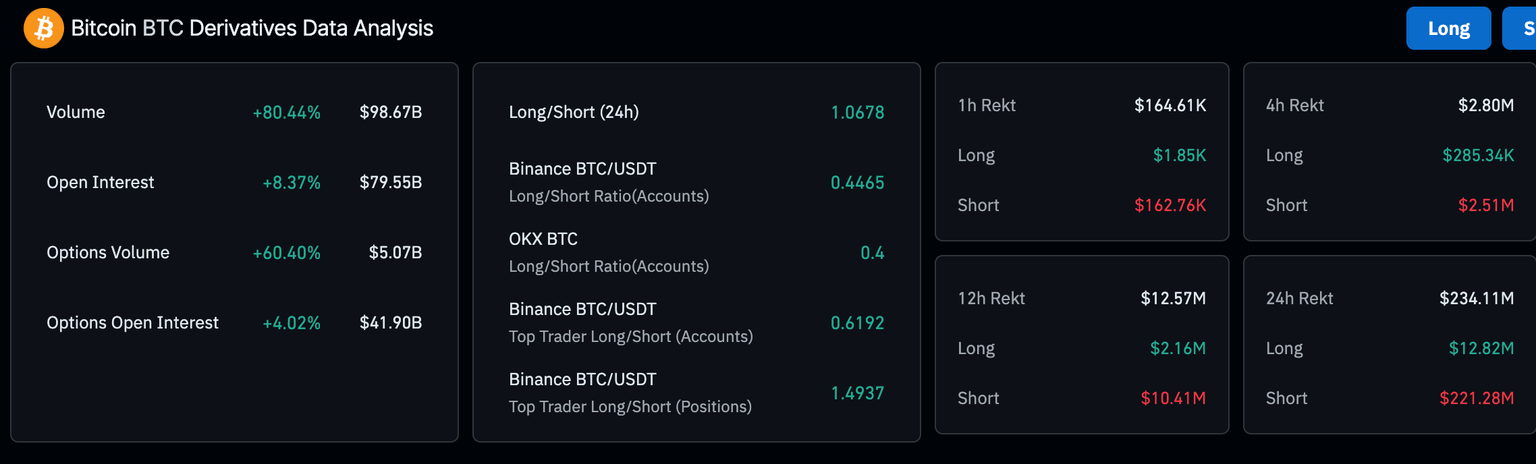
Task: Select the 24h Rekt Short value $221.28M
Action: [1476, 398]
